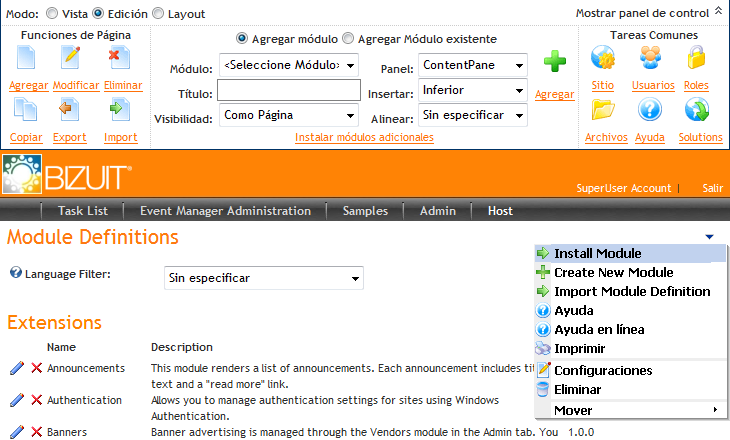Click the Agregar page icon

(x=27, y=59)
